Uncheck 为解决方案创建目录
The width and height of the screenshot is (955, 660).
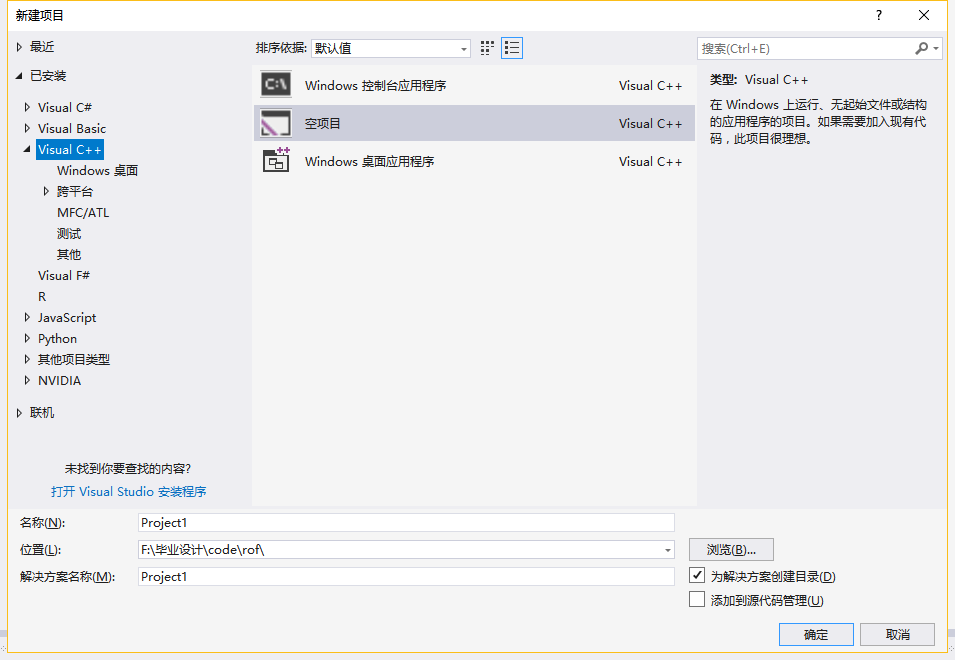(697, 575)
